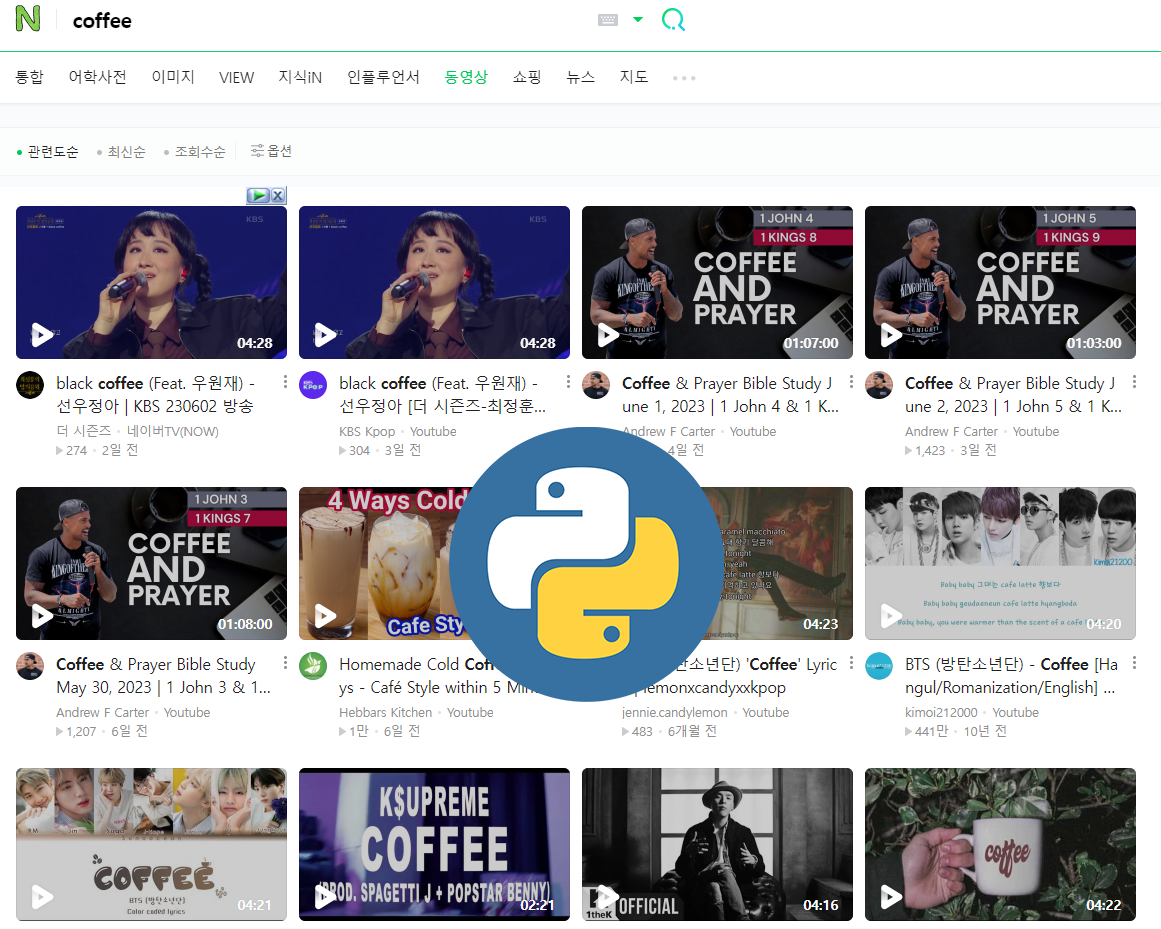Click the ad info triangle icon
Viewport: 1161px width, 929px height.
click(258, 196)
